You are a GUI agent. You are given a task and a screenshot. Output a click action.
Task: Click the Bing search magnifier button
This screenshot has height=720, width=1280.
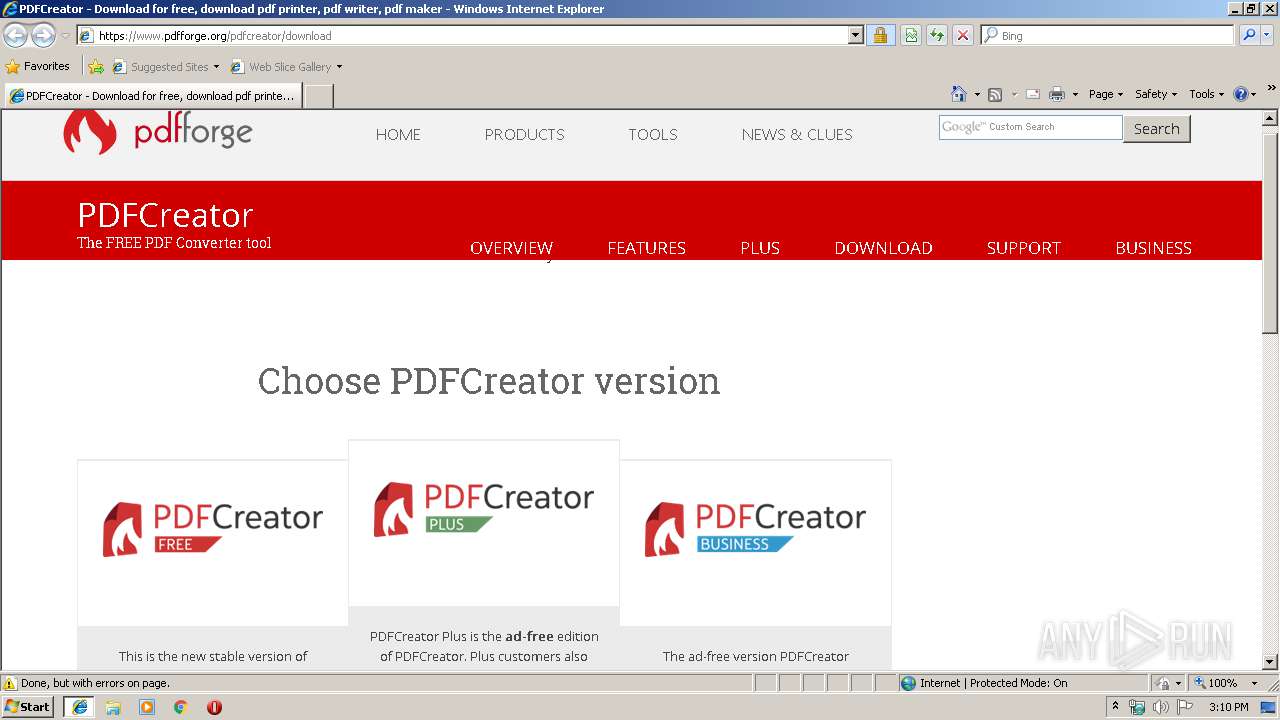coord(1249,35)
